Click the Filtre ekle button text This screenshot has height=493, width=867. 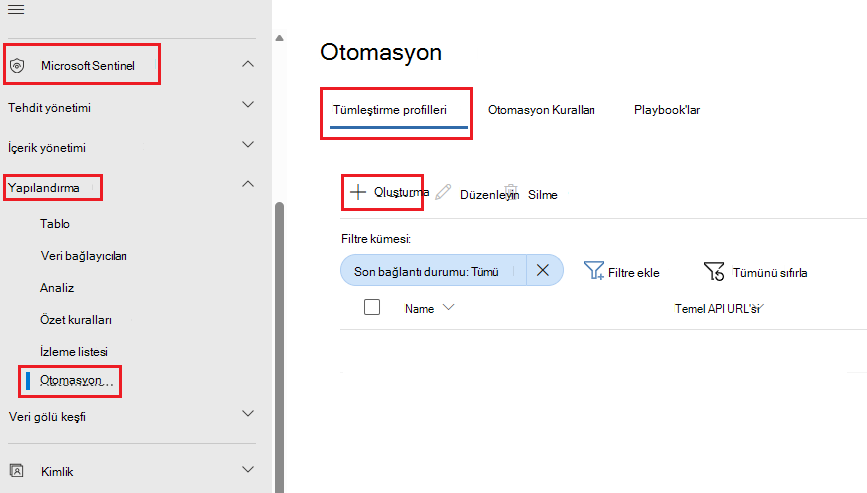point(634,272)
